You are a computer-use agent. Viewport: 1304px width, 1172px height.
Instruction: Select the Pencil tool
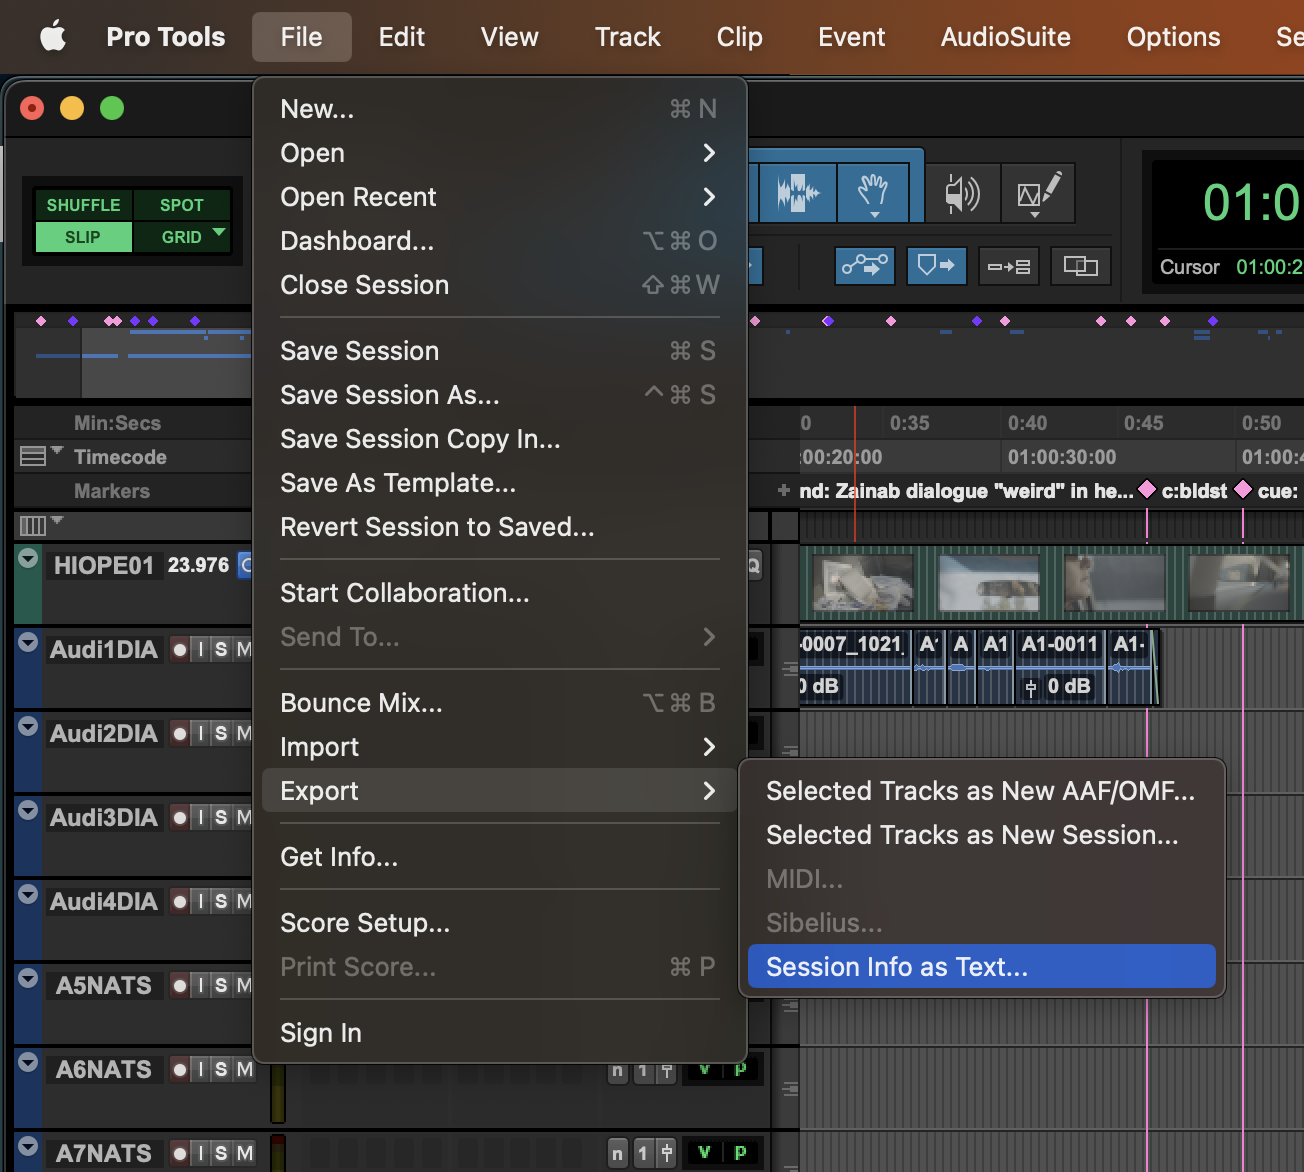tap(1038, 193)
